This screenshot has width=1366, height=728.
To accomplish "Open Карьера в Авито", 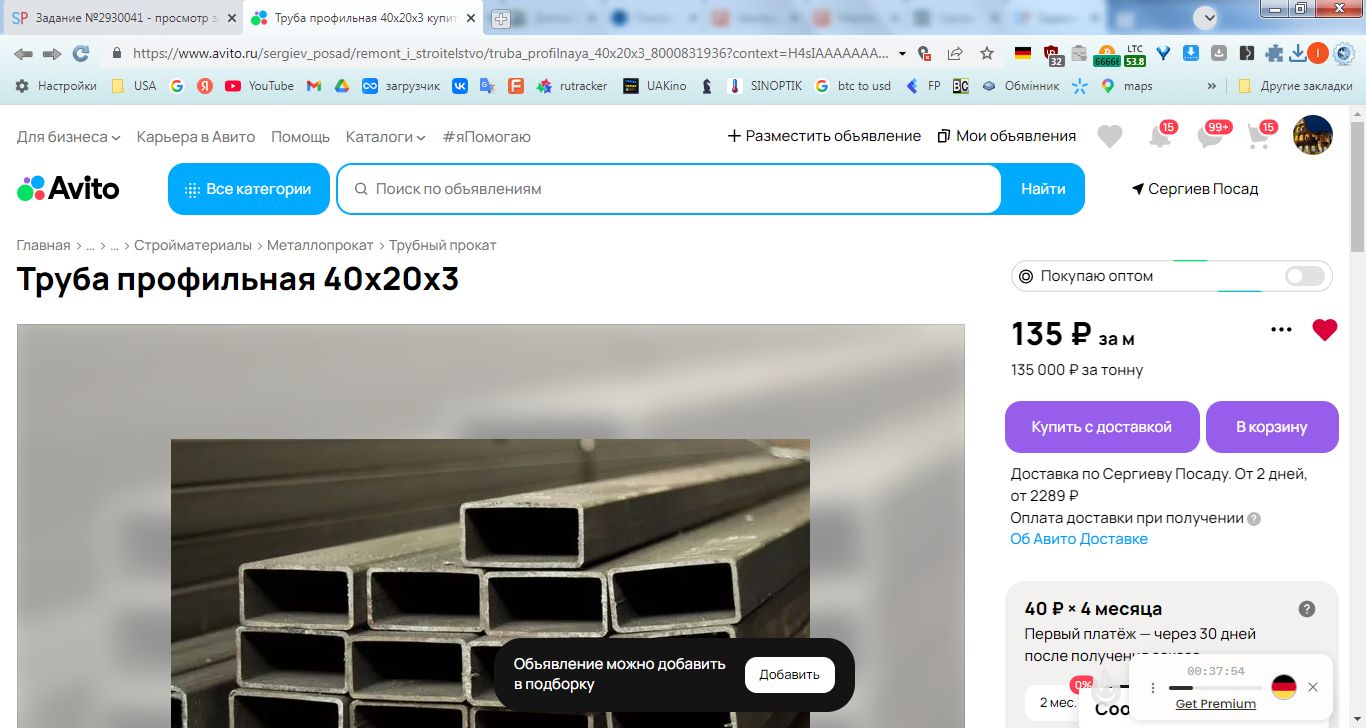I will 196,136.
